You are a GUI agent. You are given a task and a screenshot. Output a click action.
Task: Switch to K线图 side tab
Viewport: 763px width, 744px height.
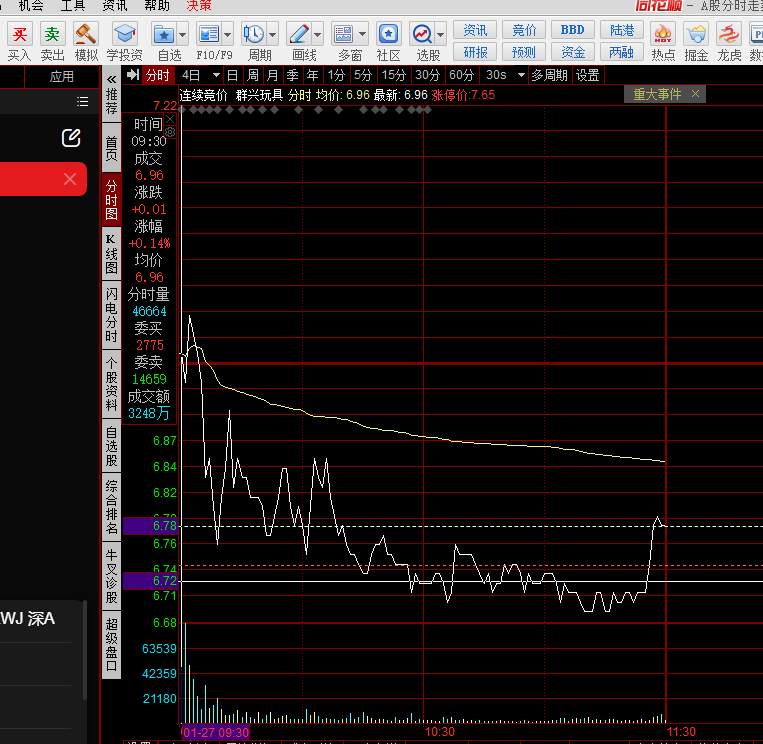111,254
